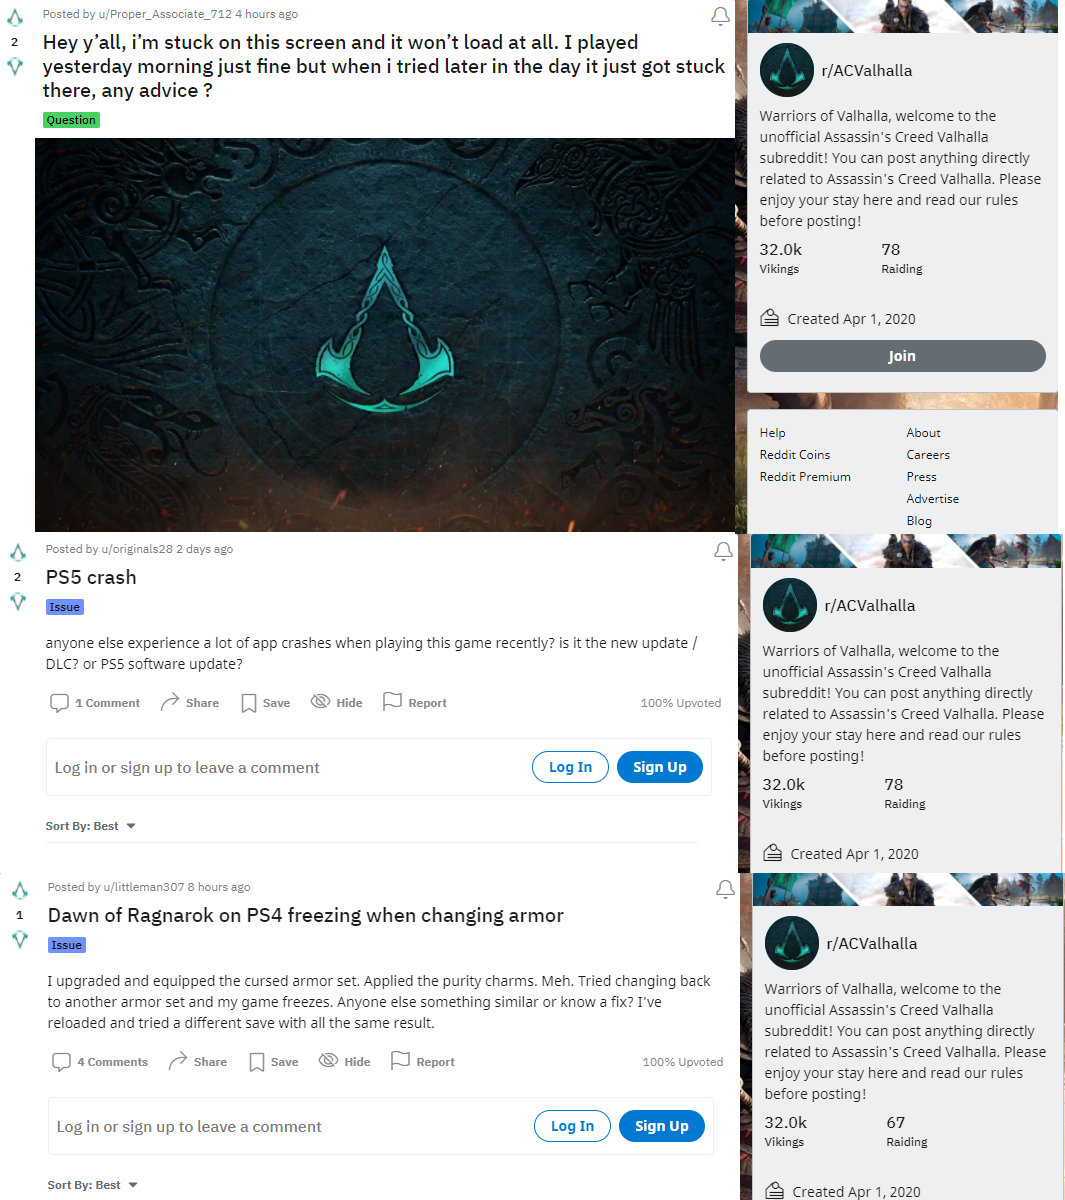Hide the PS5 crash post
This screenshot has height=1200, width=1065.
[x=337, y=703]
